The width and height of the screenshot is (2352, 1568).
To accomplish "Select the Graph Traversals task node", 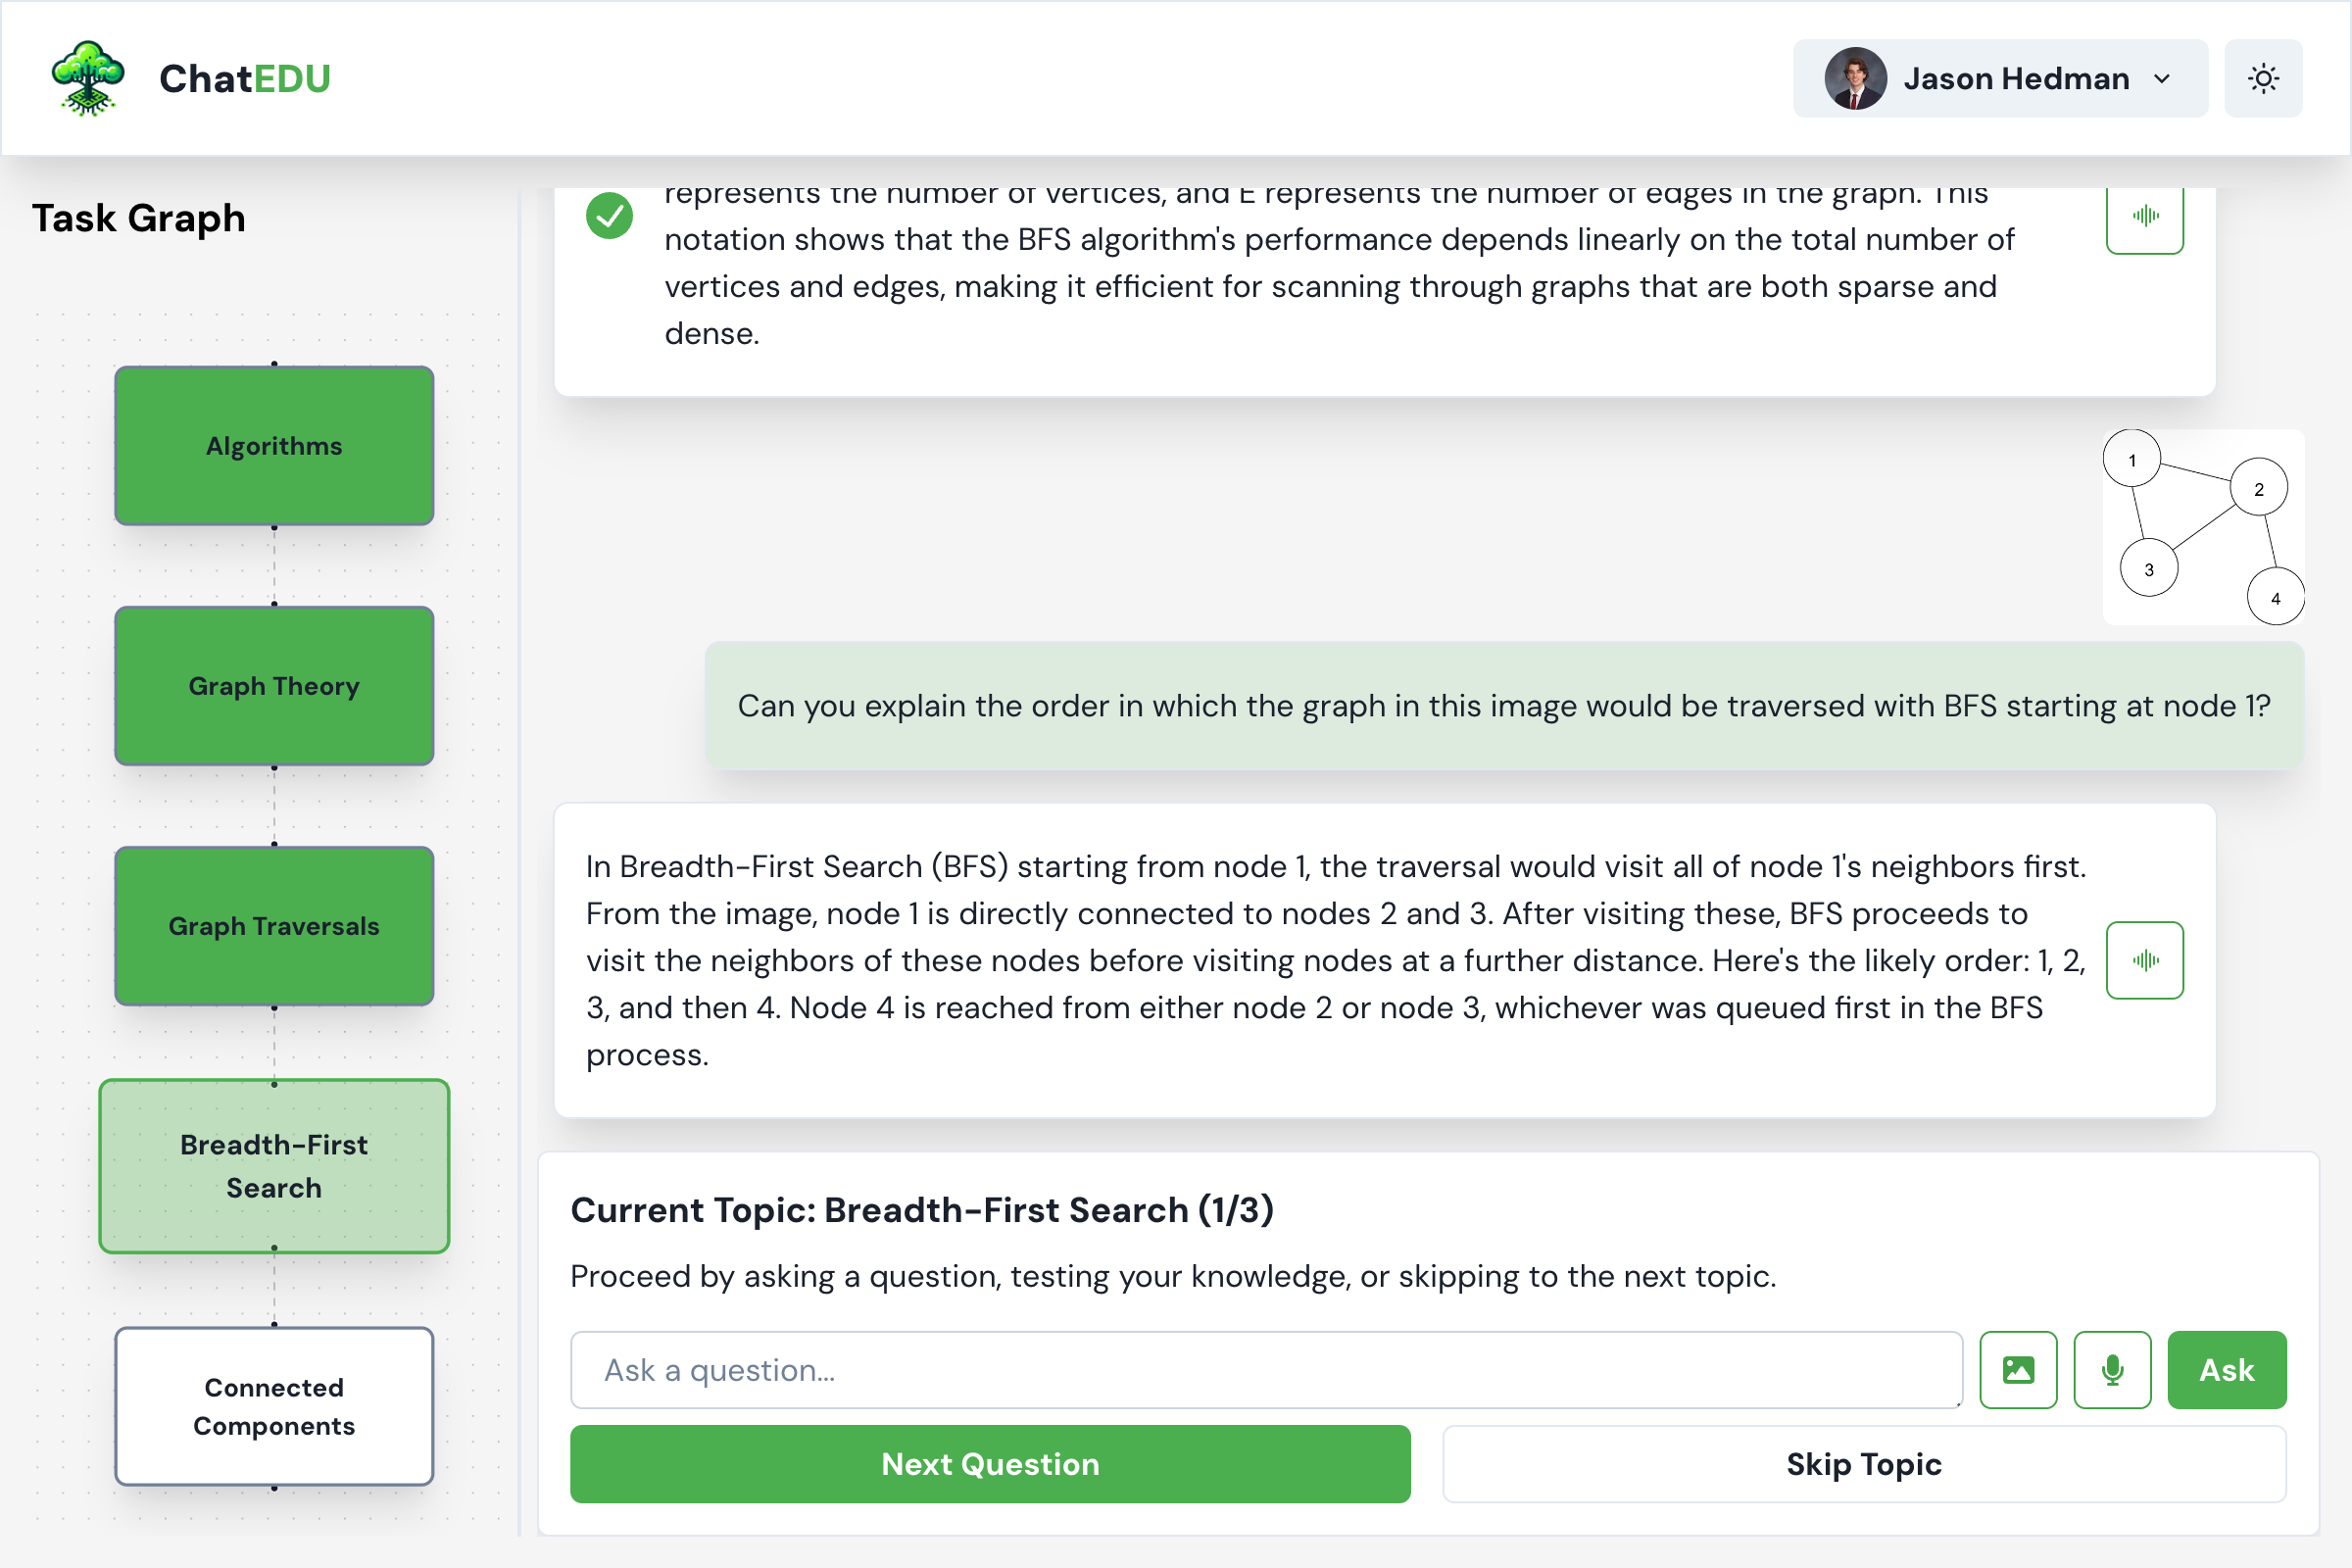I will (274, 926).
